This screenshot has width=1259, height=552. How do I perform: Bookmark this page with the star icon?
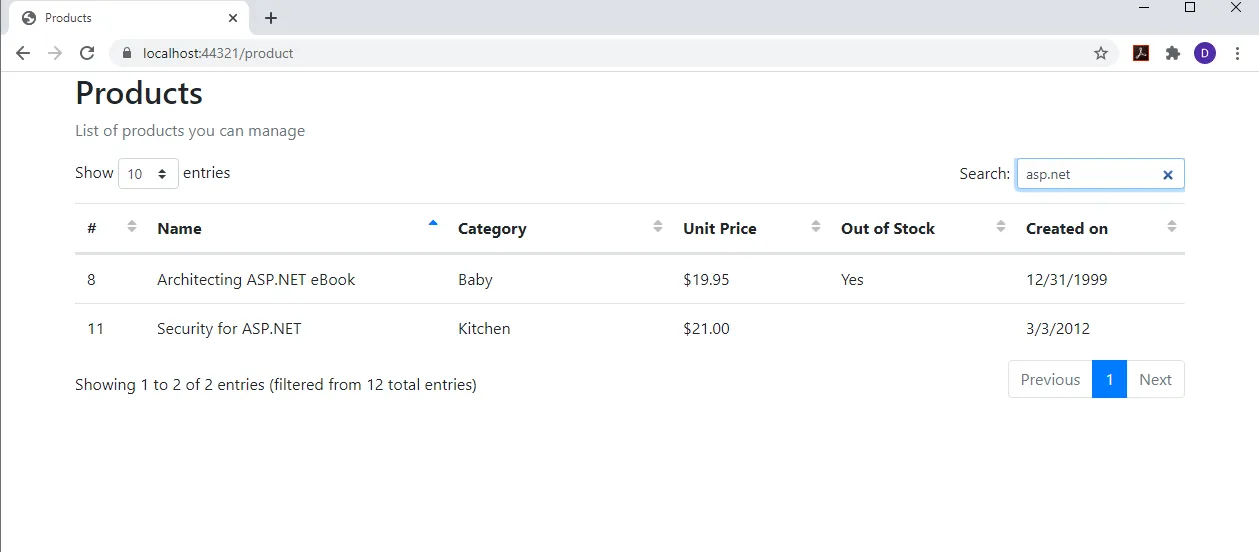(1101, 53)
